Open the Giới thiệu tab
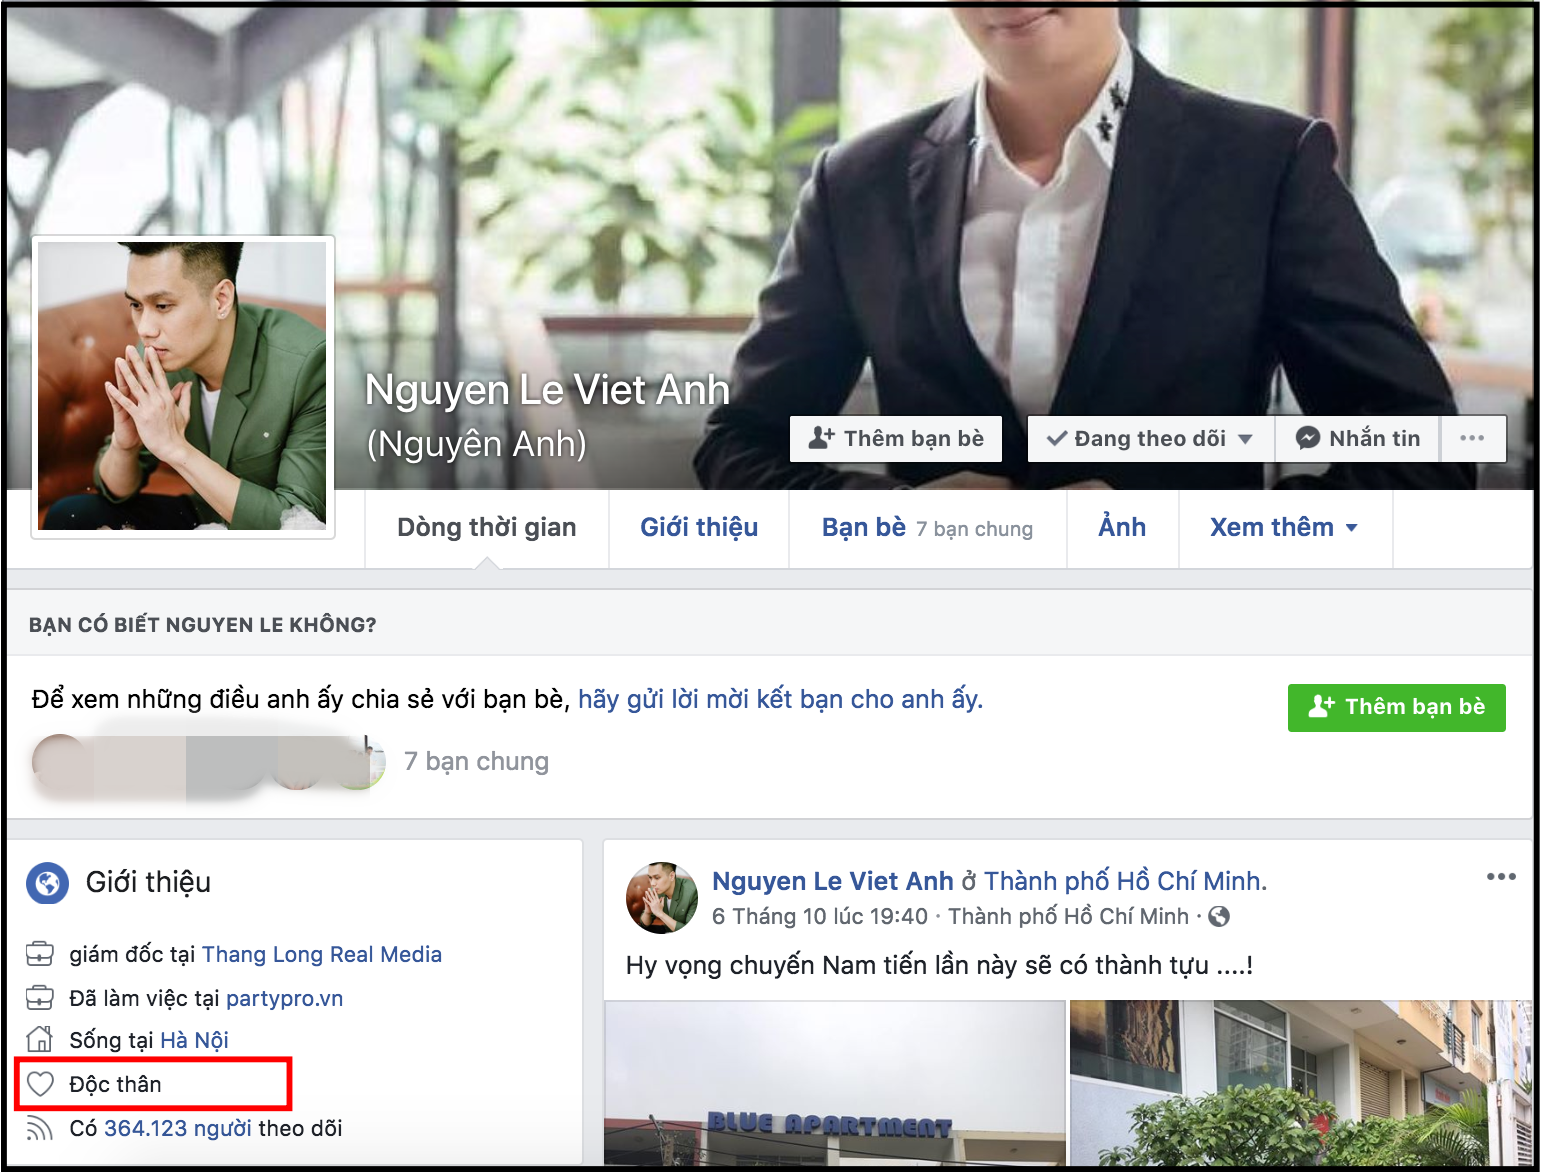1541x1173 pixels. (699, 527)
